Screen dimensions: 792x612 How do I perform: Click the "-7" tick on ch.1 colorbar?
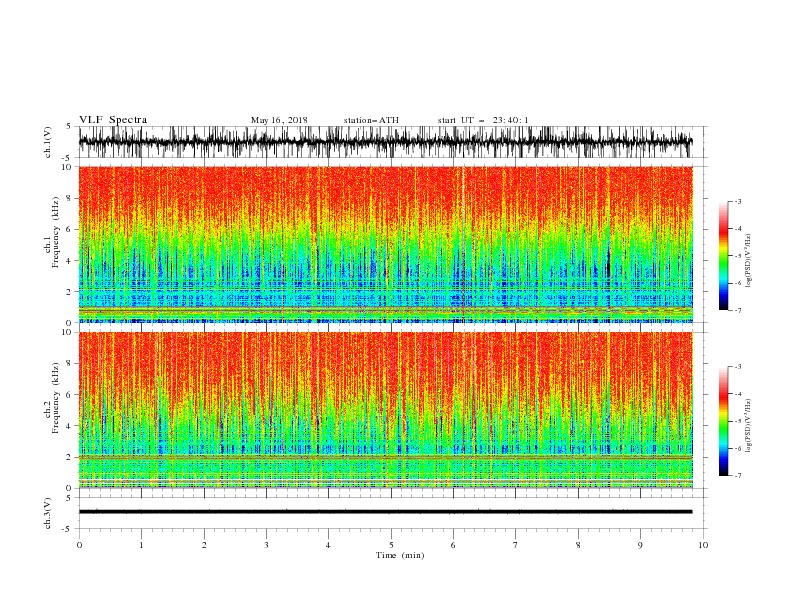[x=737, y=310]
